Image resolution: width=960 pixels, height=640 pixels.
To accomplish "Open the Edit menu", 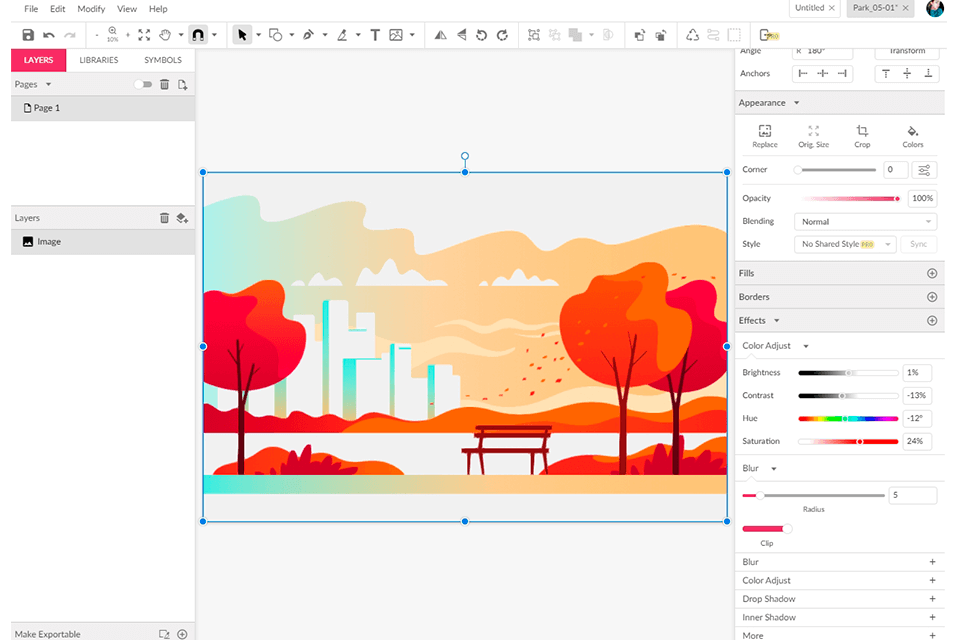I will 58,9.
